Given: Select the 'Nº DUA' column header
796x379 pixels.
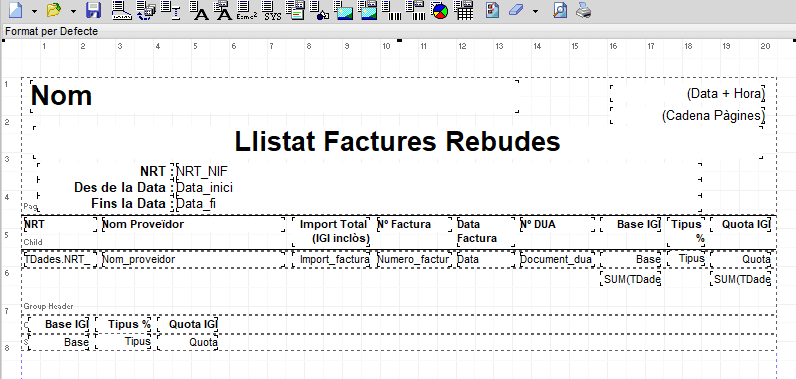Looking at the screenshot, I should (x=557, y=224).
